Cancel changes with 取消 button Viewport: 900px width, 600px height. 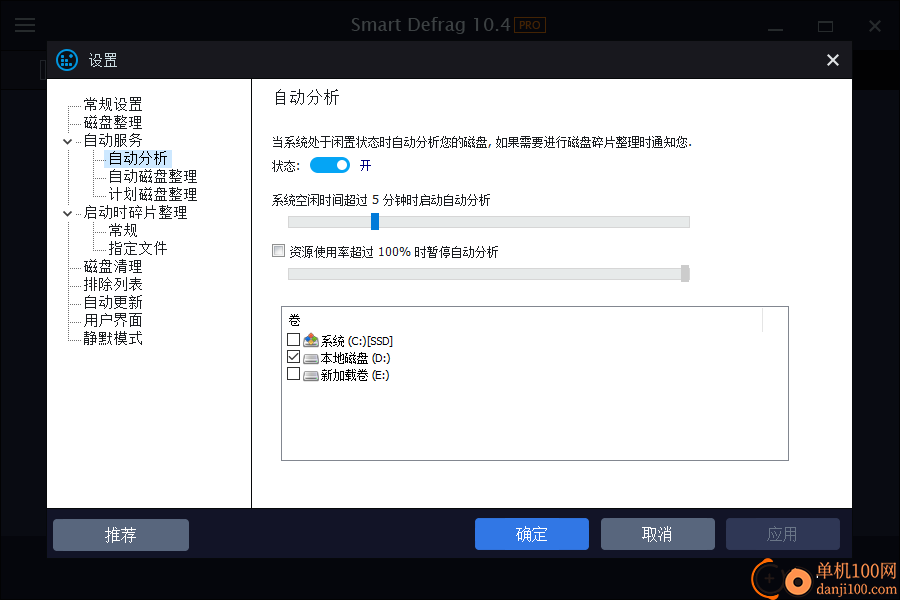point(657,534)
